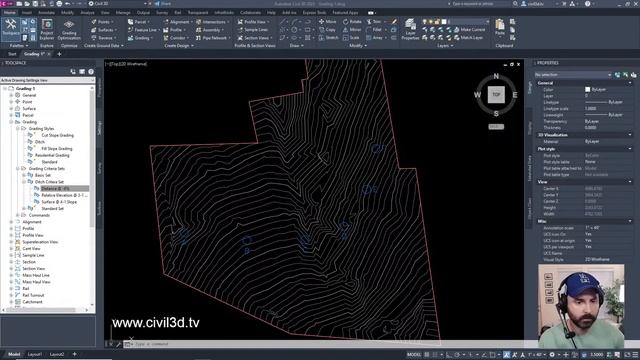Add a new drawing tab with plus
Image resolution: width=640 pixels, height=360 pixels.
click(59, 54)
